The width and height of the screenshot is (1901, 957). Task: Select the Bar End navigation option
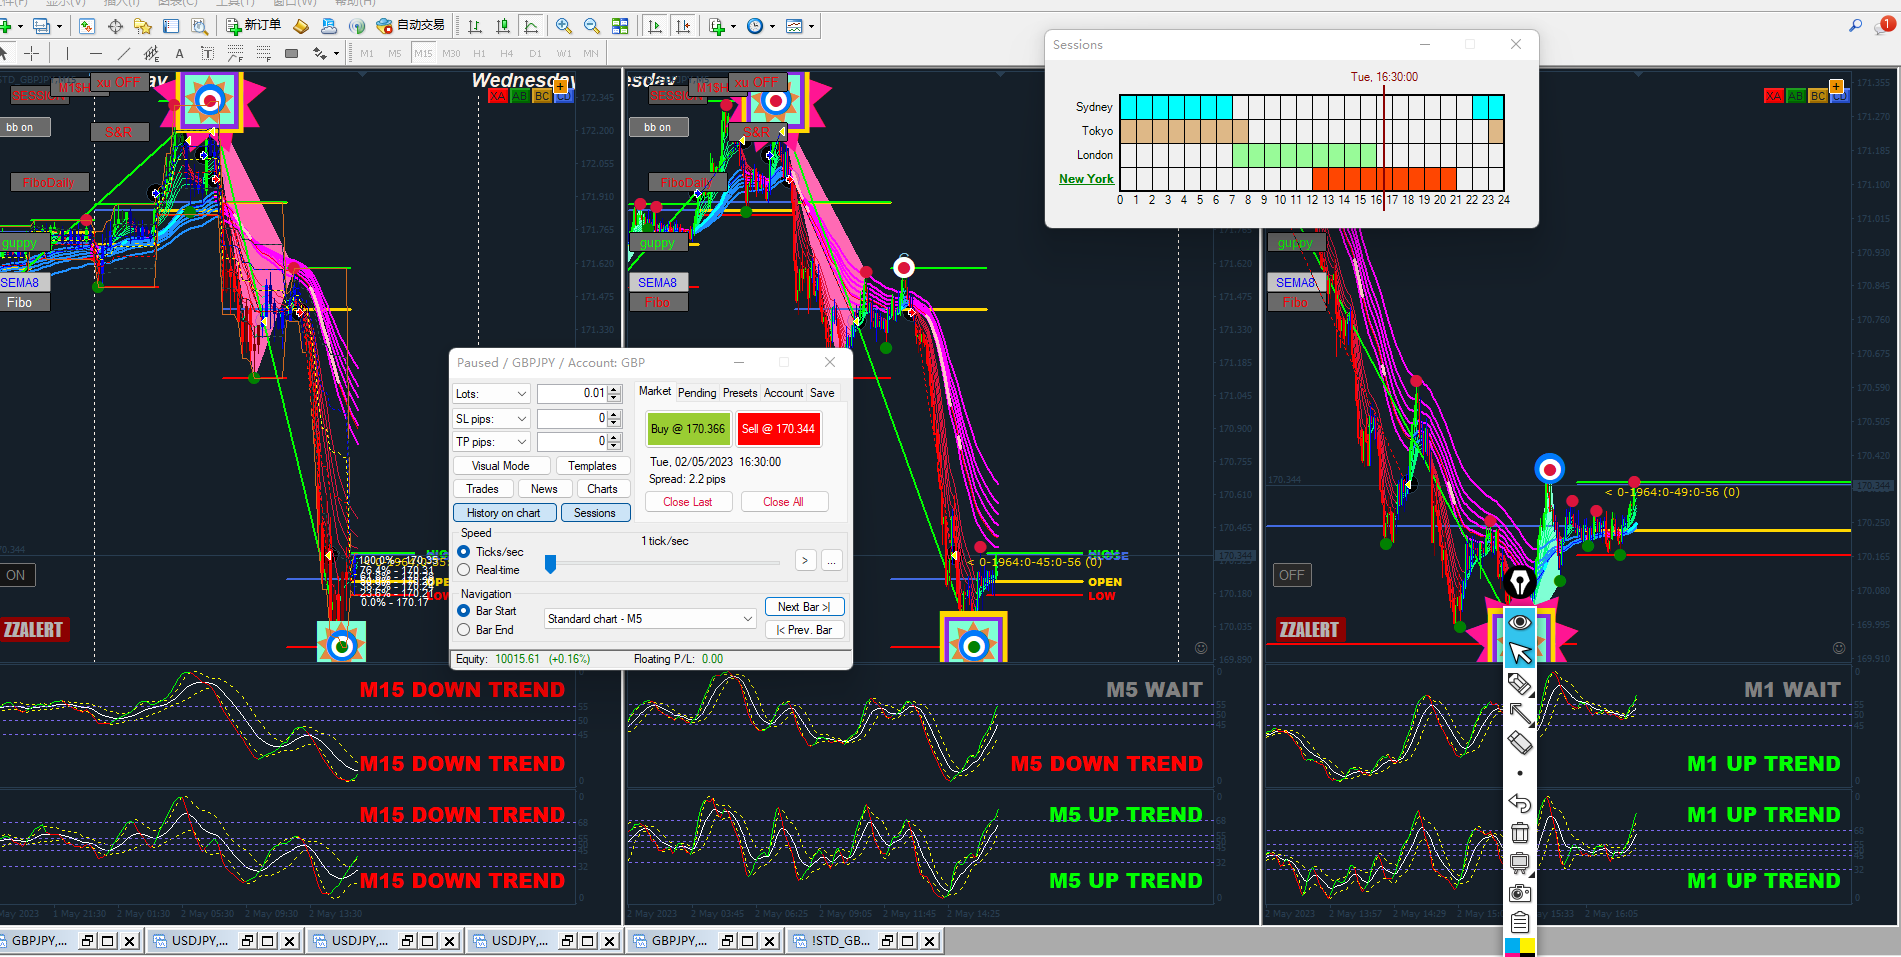[464, 630]
